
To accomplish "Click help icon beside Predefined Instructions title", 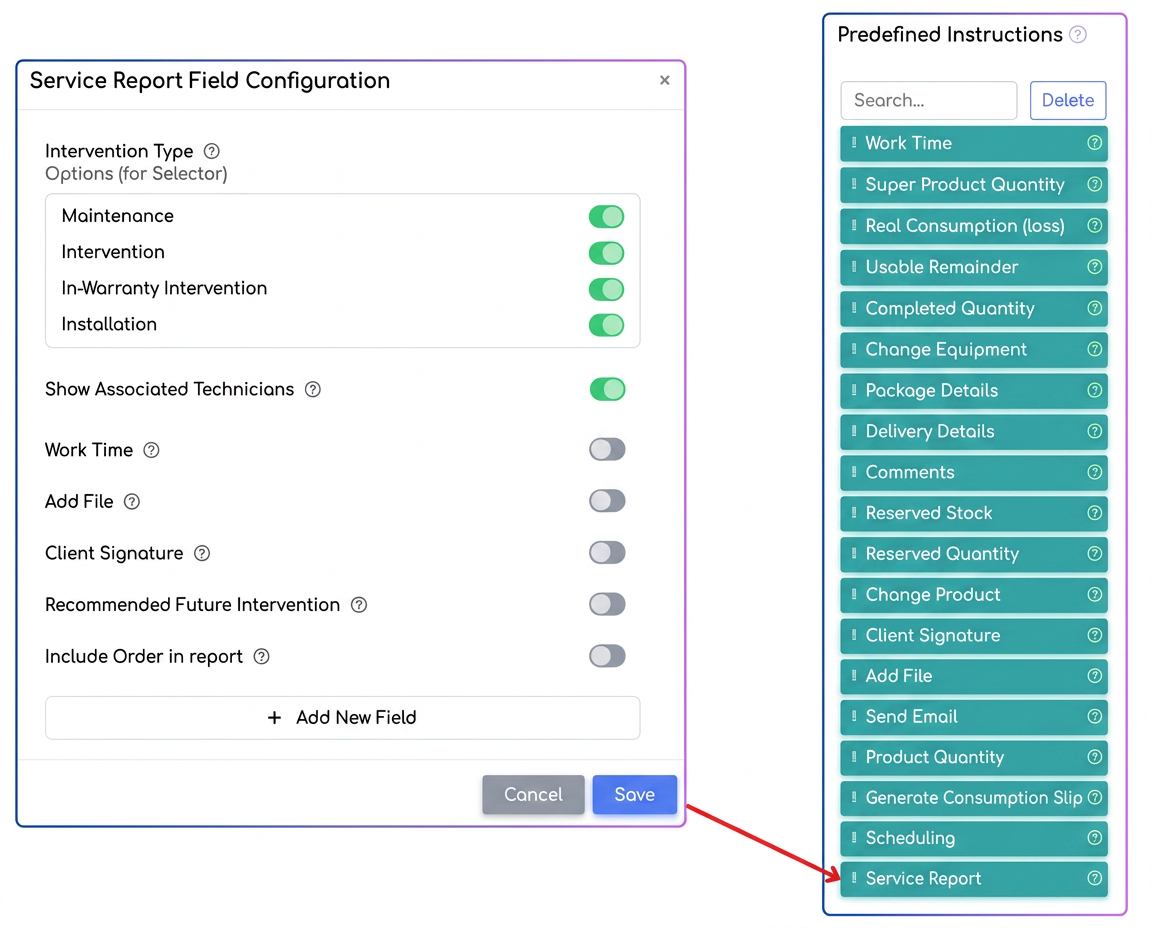I will (x=1078, y=35).
